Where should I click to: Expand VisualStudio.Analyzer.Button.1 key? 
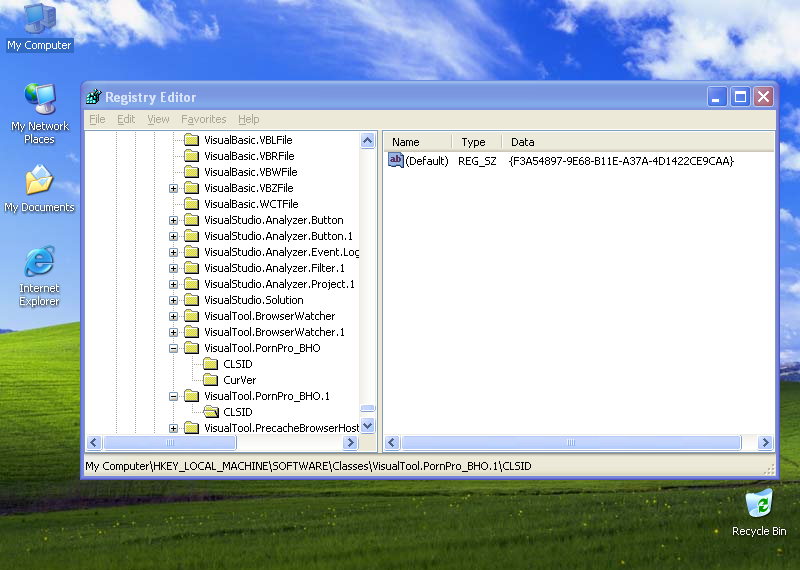click(173, 236)
